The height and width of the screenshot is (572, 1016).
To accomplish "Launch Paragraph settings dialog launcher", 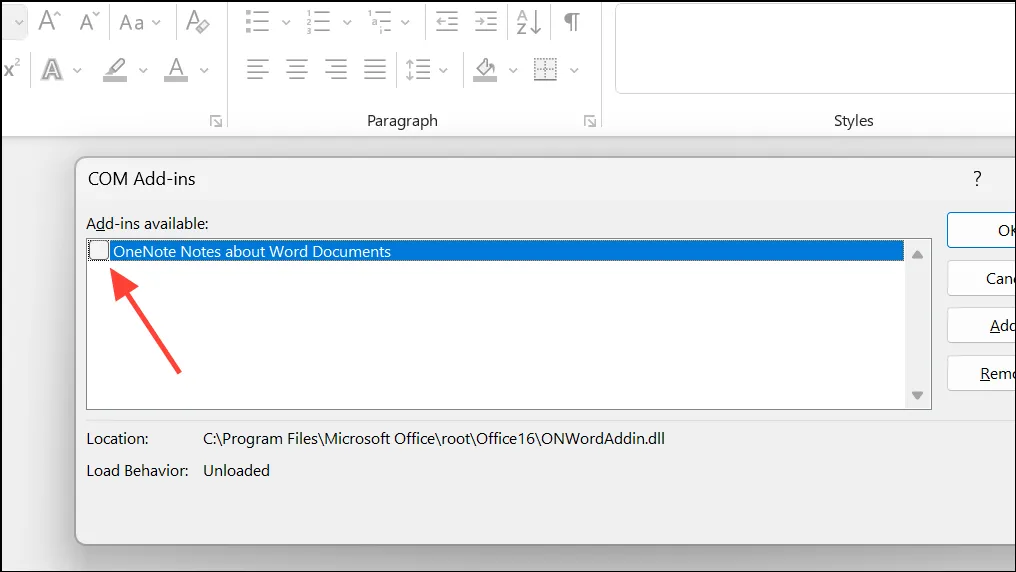I will pyautogui.click(x=590, y=121).
